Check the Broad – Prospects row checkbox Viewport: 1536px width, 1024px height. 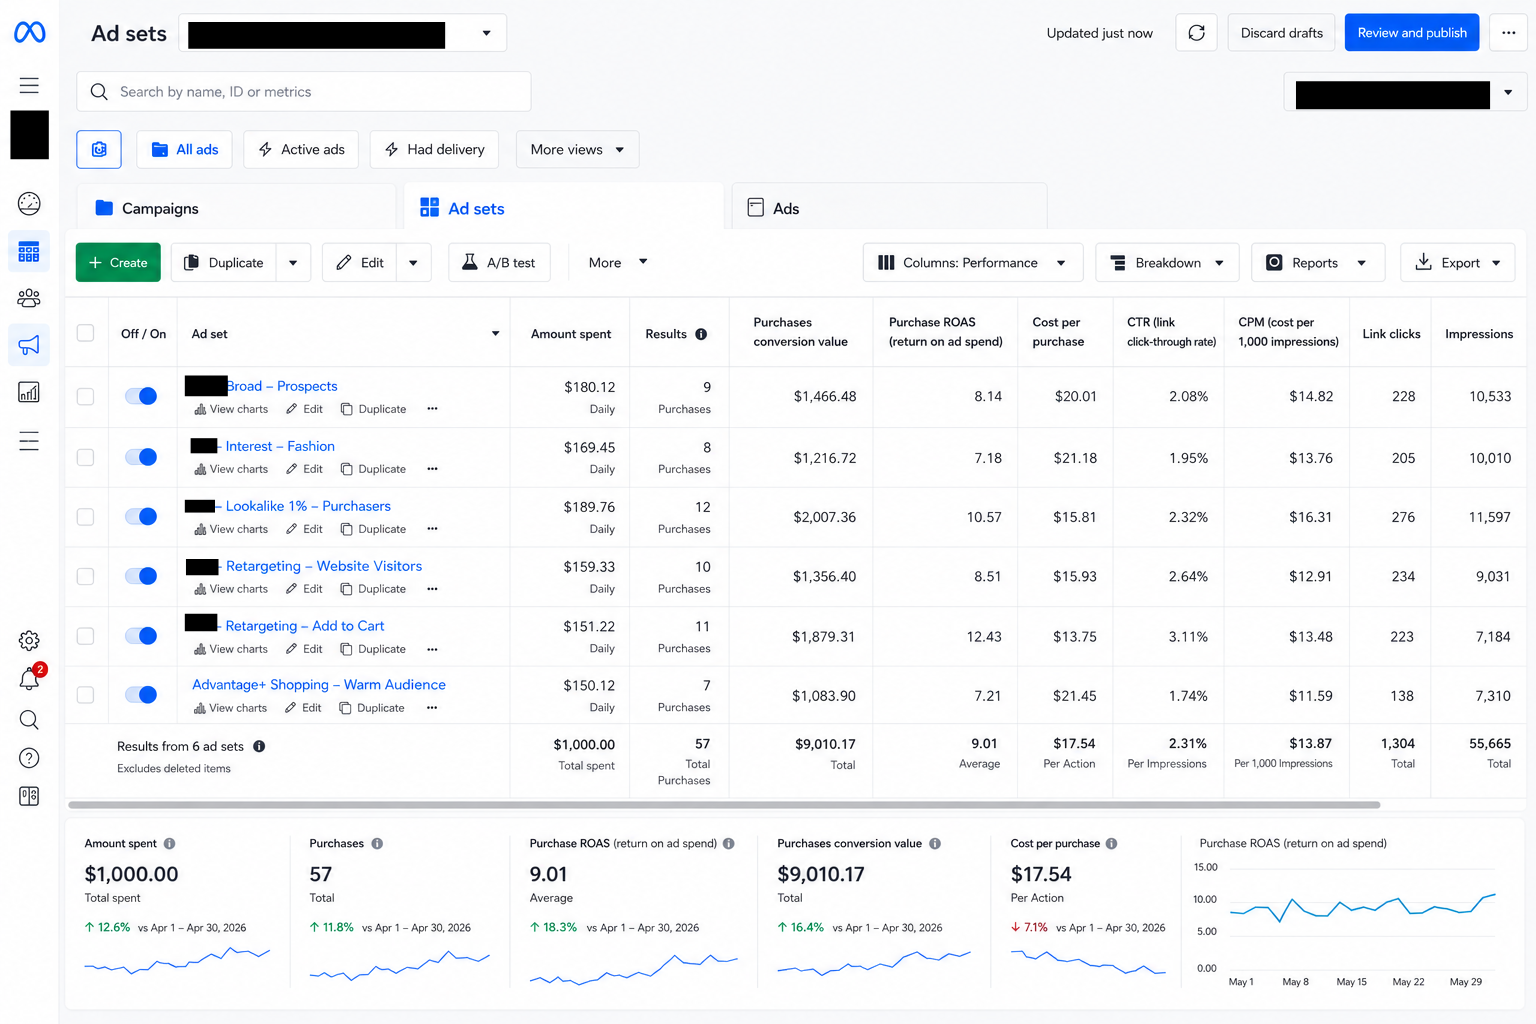pos(86,396)
